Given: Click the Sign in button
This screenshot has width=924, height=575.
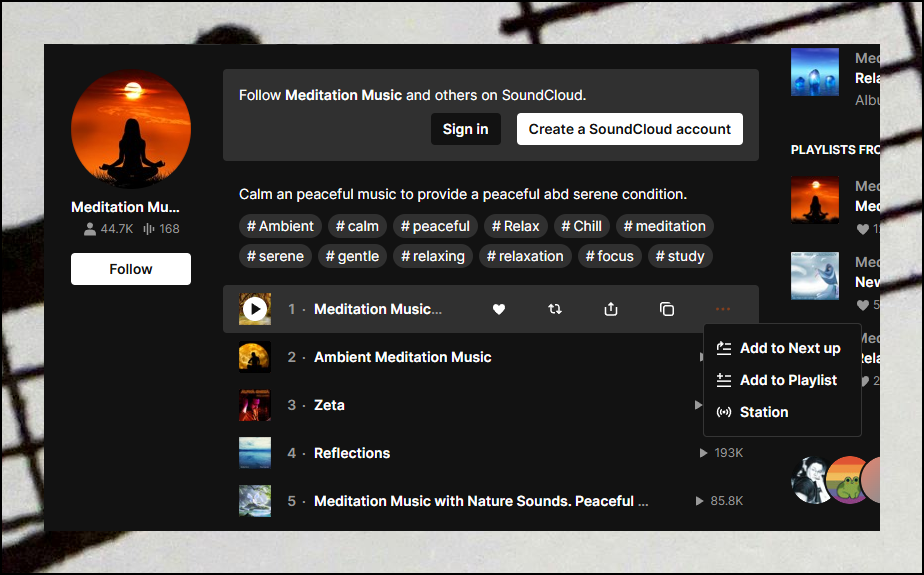Looking at the screenshot, I should pyautogui.click(x=466, y=129).
